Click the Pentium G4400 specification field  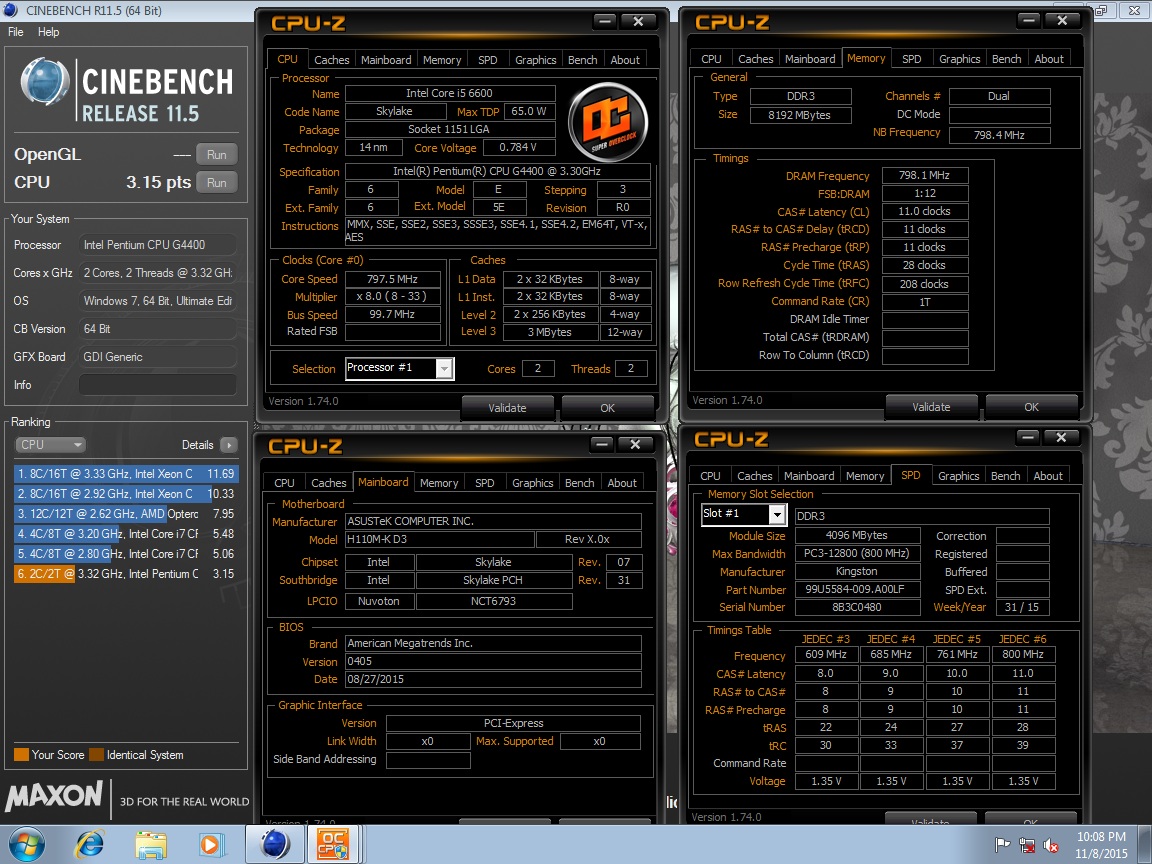[497, 171]
